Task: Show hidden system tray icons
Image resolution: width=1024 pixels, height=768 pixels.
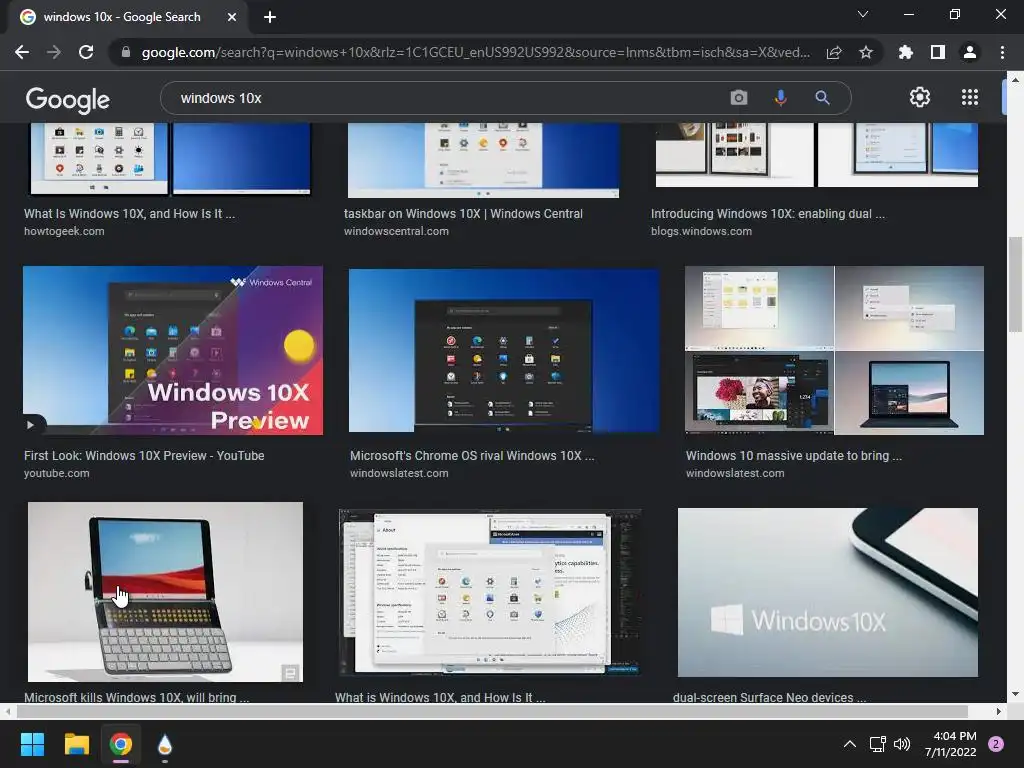Action: [x=850, y=744]
